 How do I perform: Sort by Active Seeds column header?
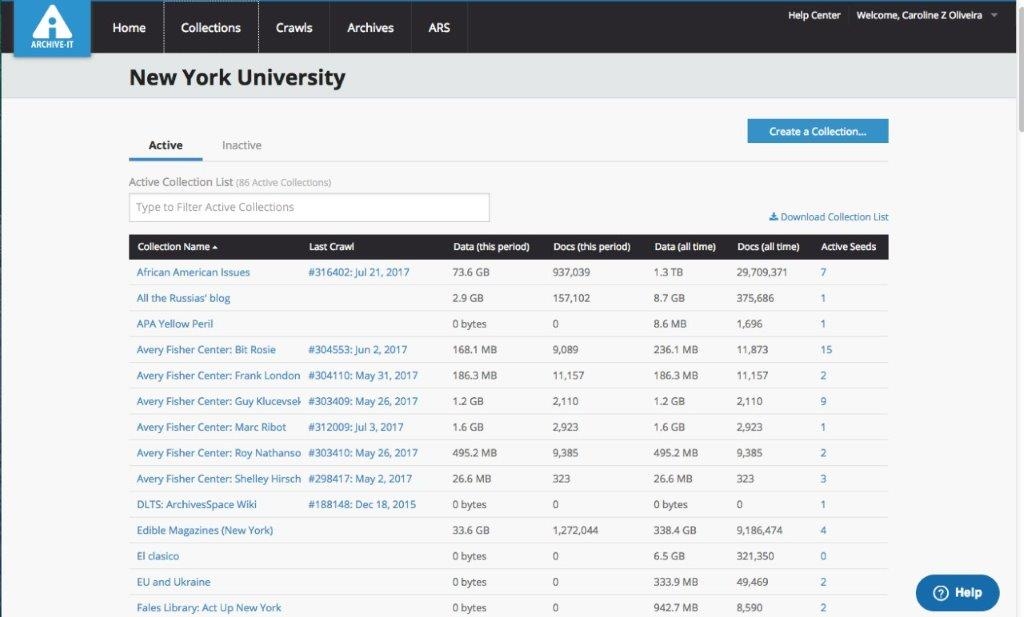coord(848,247)
